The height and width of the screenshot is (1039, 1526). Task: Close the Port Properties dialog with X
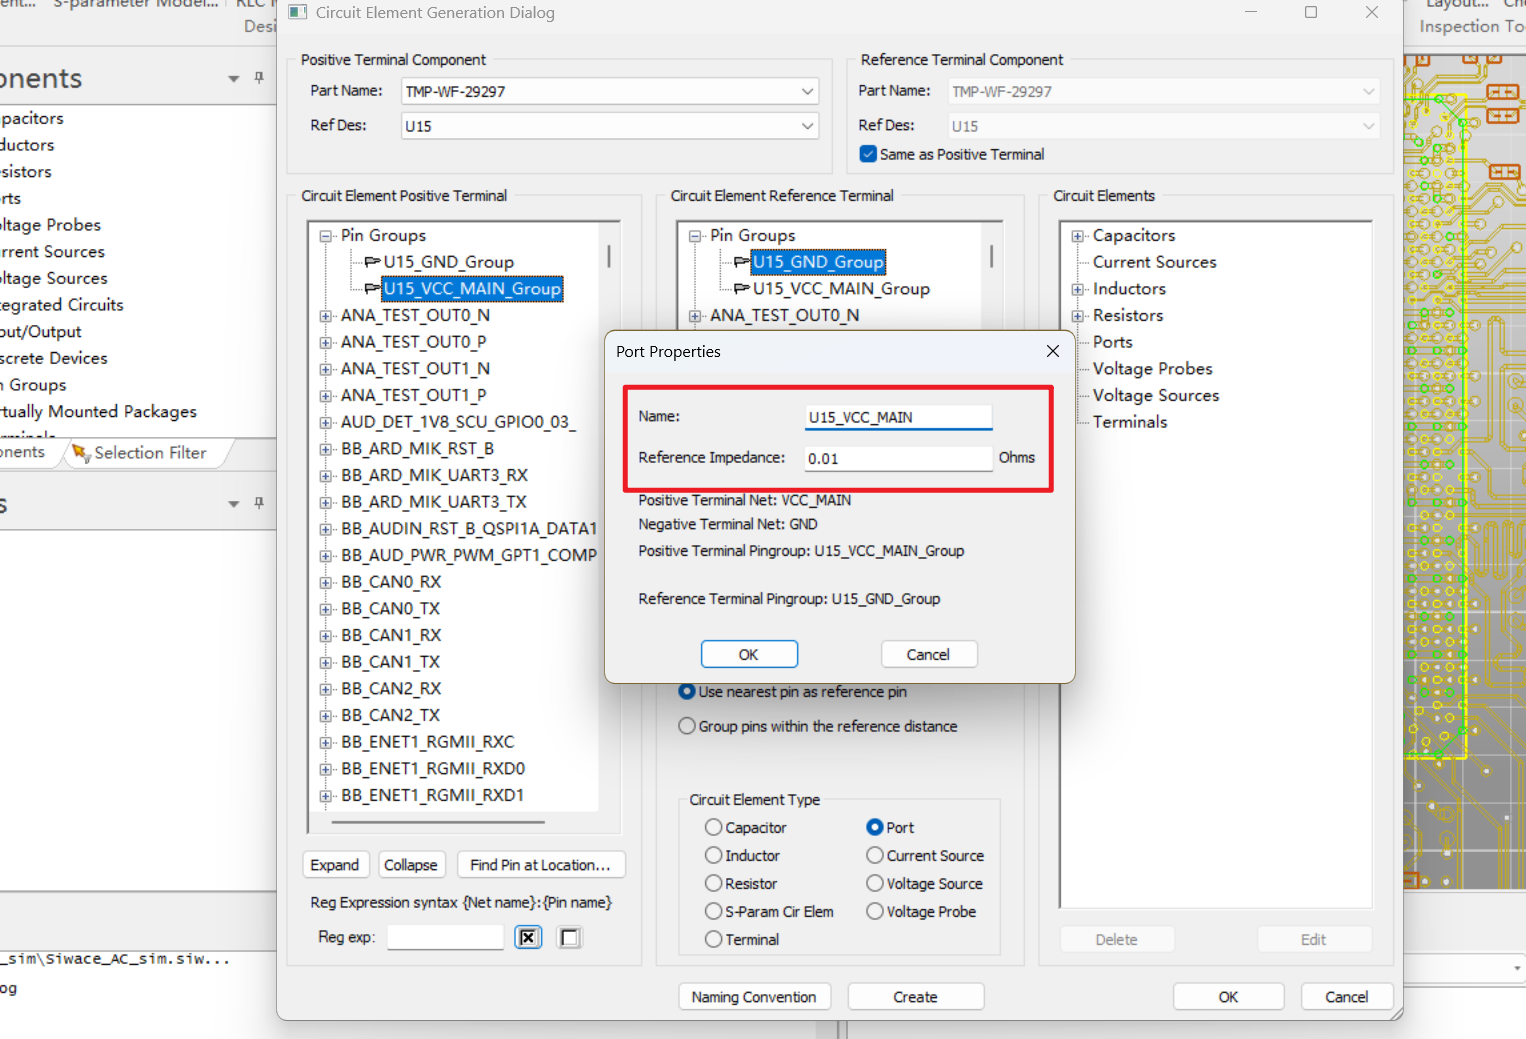click(x=1052, y=351)
